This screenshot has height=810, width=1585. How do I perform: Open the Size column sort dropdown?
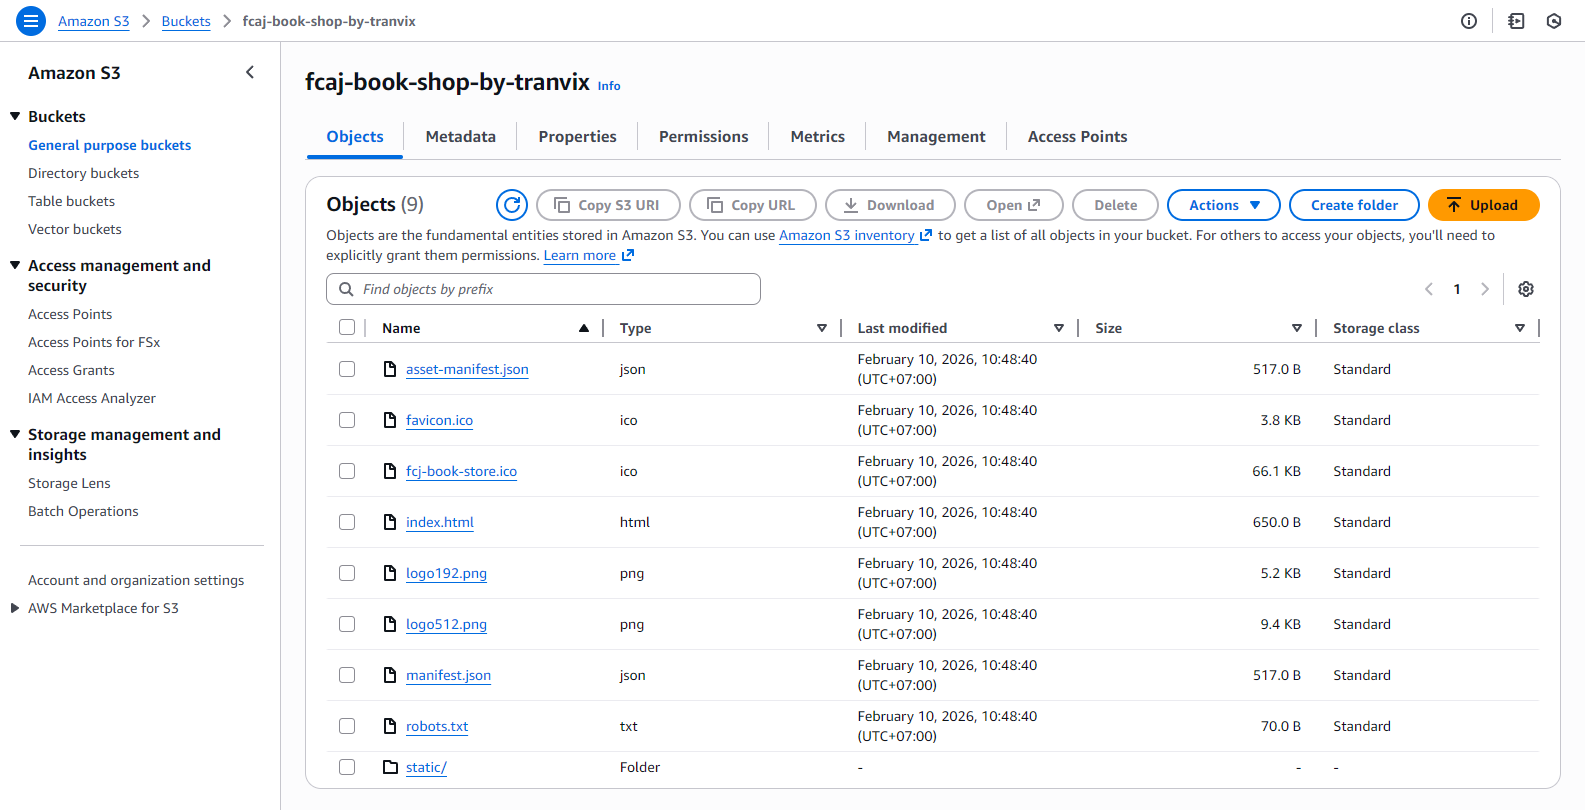pyautogui.click(x=1297, y=328)
